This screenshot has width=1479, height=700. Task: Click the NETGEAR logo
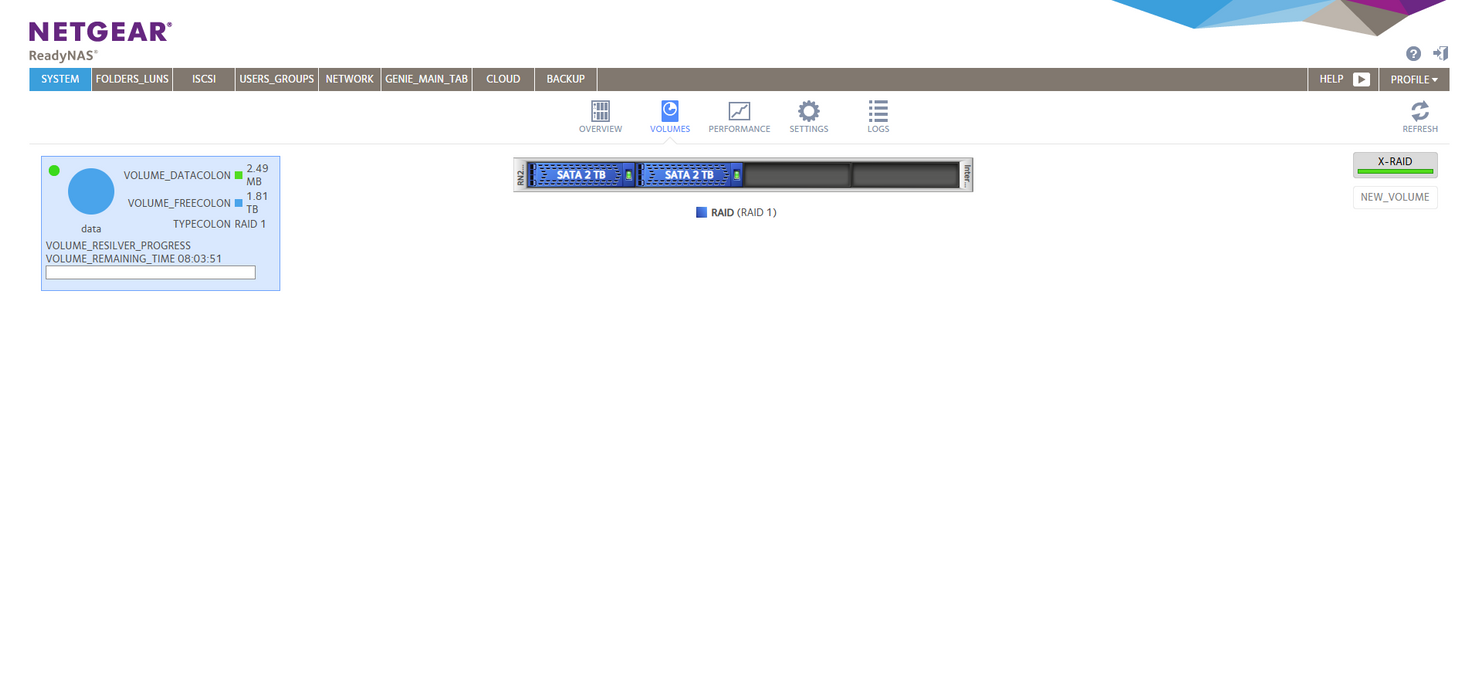pyautogui.click(x=100, y=32)
